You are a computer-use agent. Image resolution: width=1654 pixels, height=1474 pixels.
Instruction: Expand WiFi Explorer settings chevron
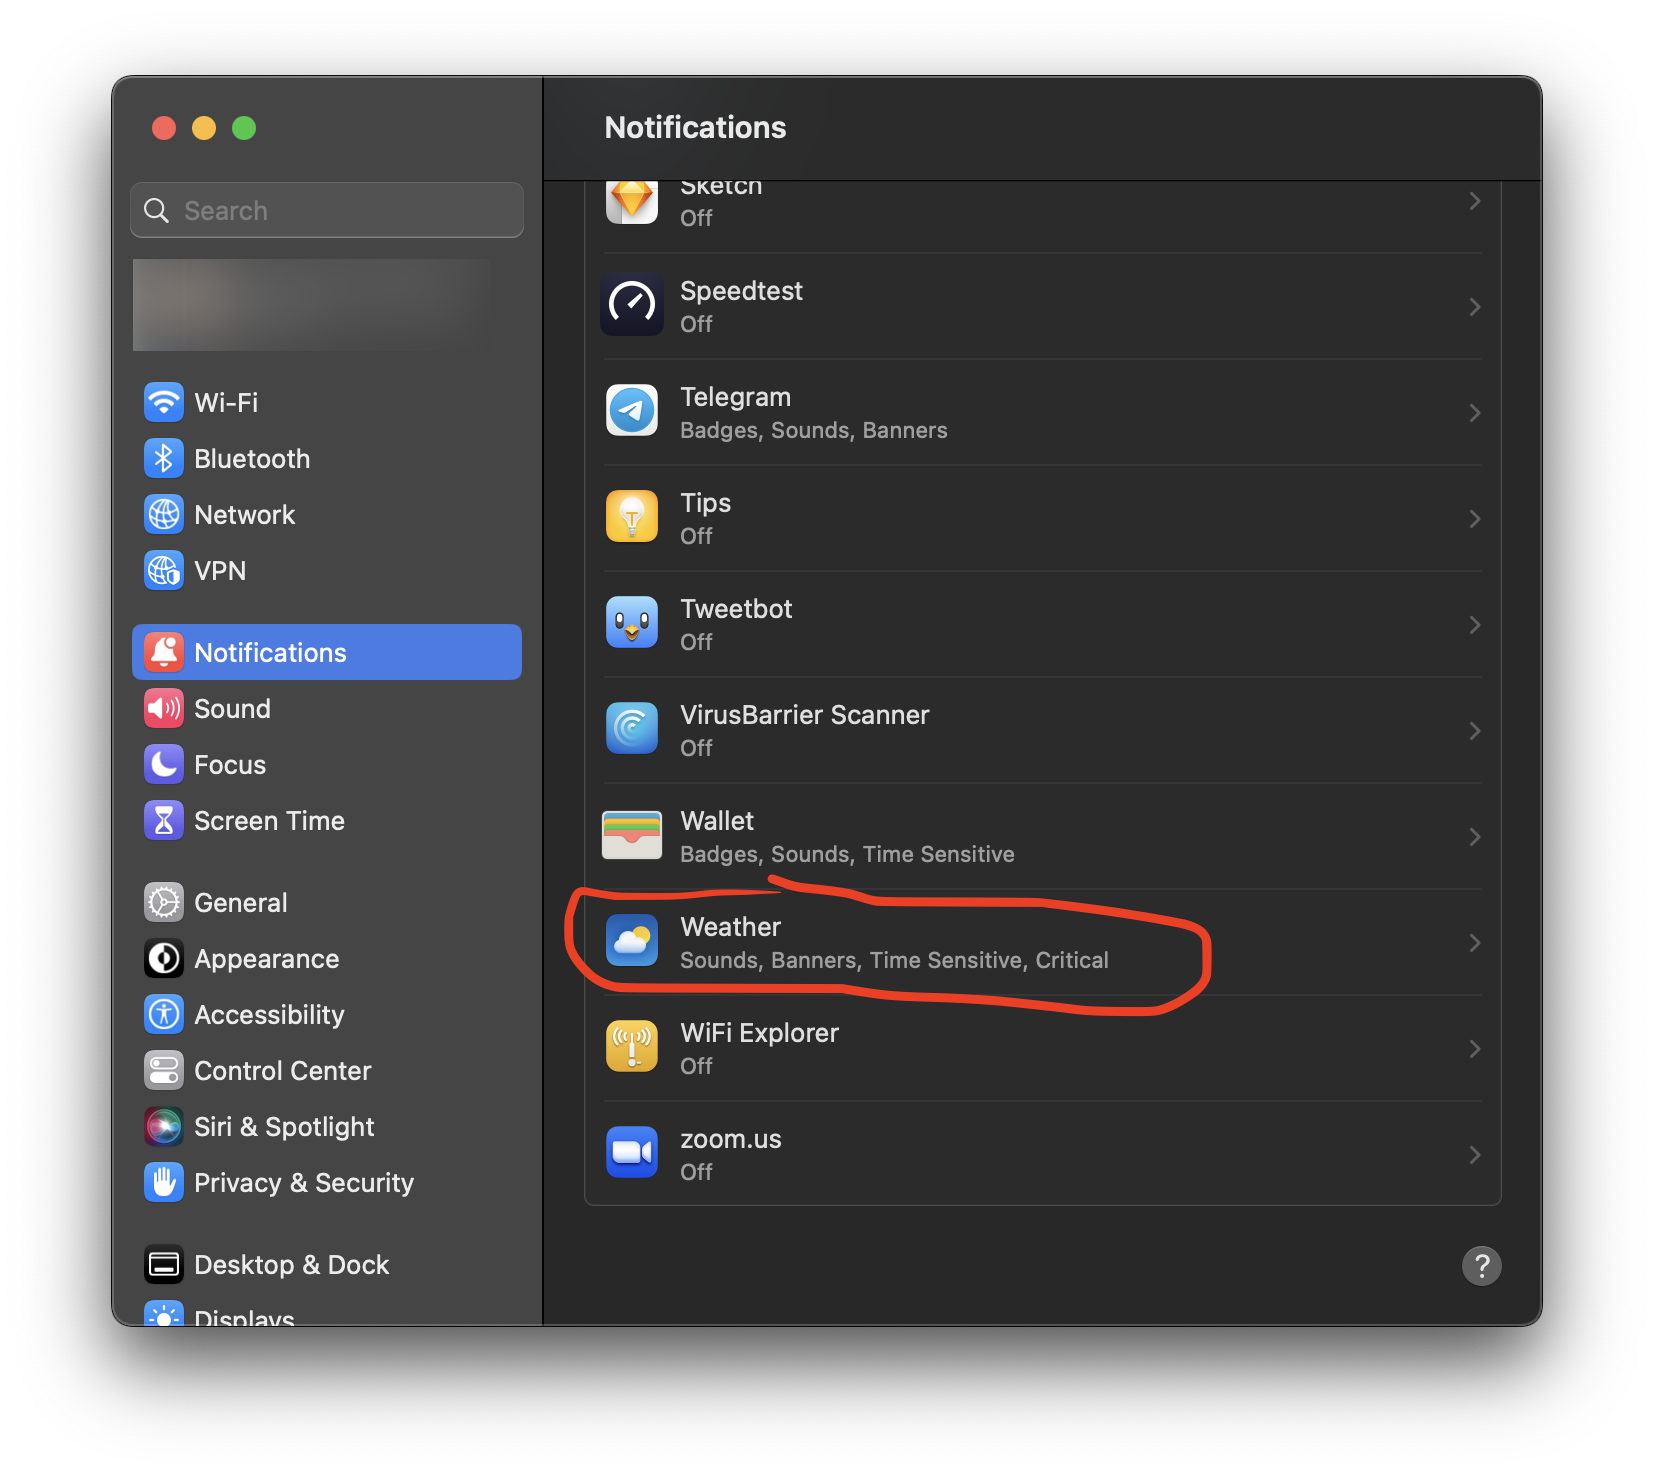point(1475,1048)
